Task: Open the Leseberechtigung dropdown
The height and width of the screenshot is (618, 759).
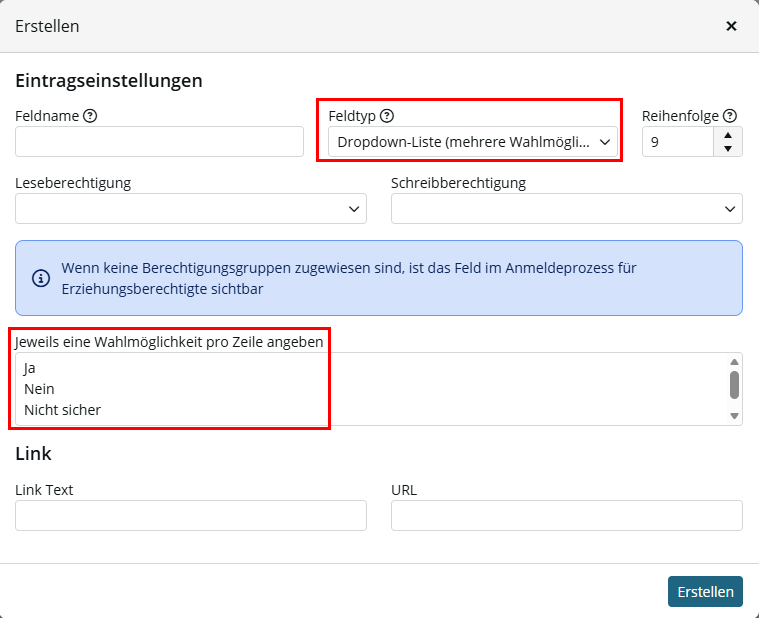Action: pos(191,209)
